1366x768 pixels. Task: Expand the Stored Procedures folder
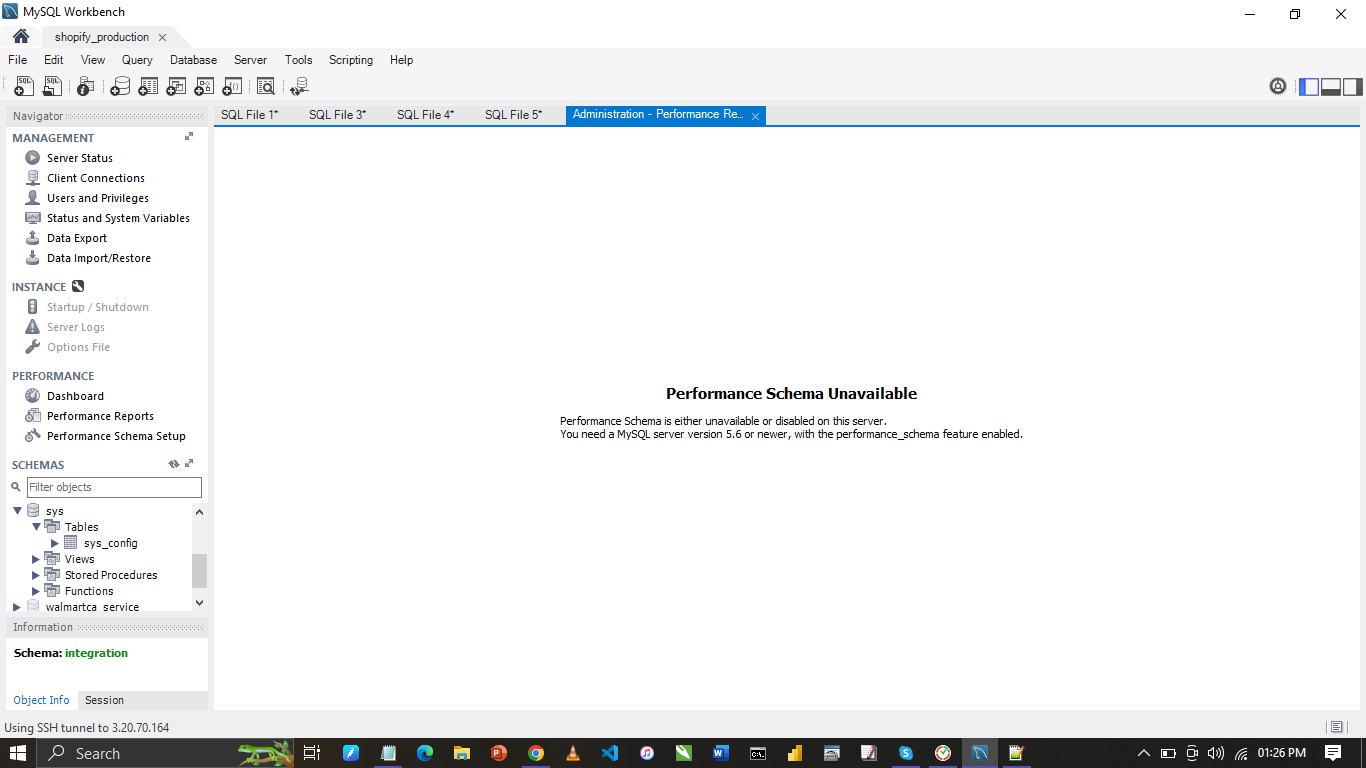(36, 575)
